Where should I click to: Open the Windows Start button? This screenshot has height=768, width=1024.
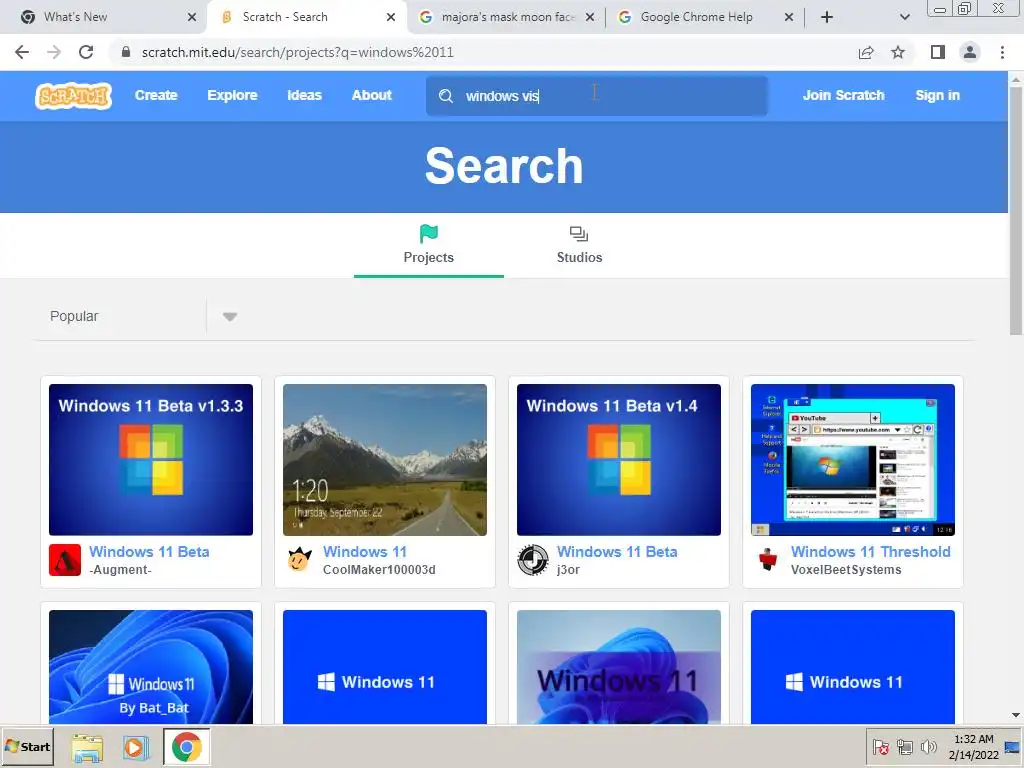(x=27, y=747)
